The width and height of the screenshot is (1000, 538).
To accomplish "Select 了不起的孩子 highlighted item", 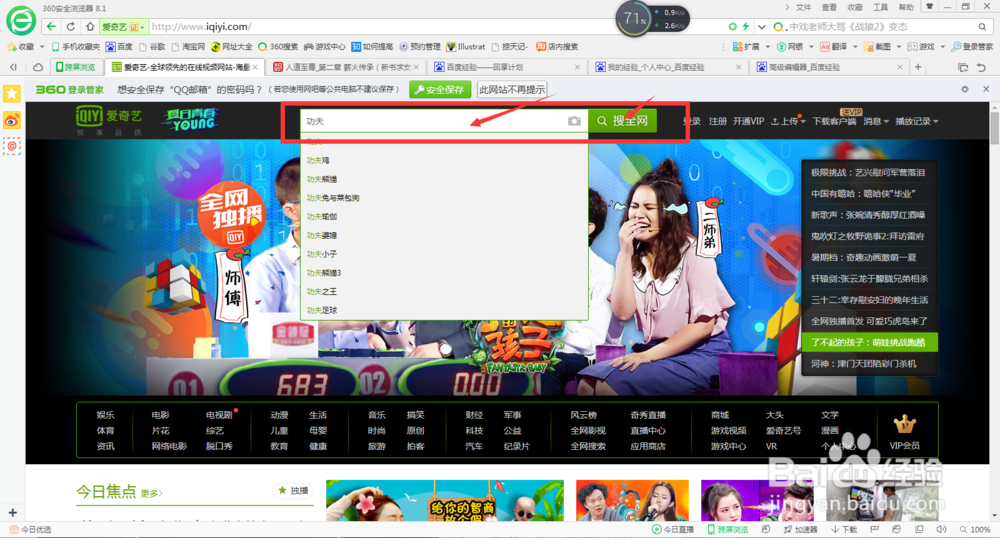I will tap(870, 342).
